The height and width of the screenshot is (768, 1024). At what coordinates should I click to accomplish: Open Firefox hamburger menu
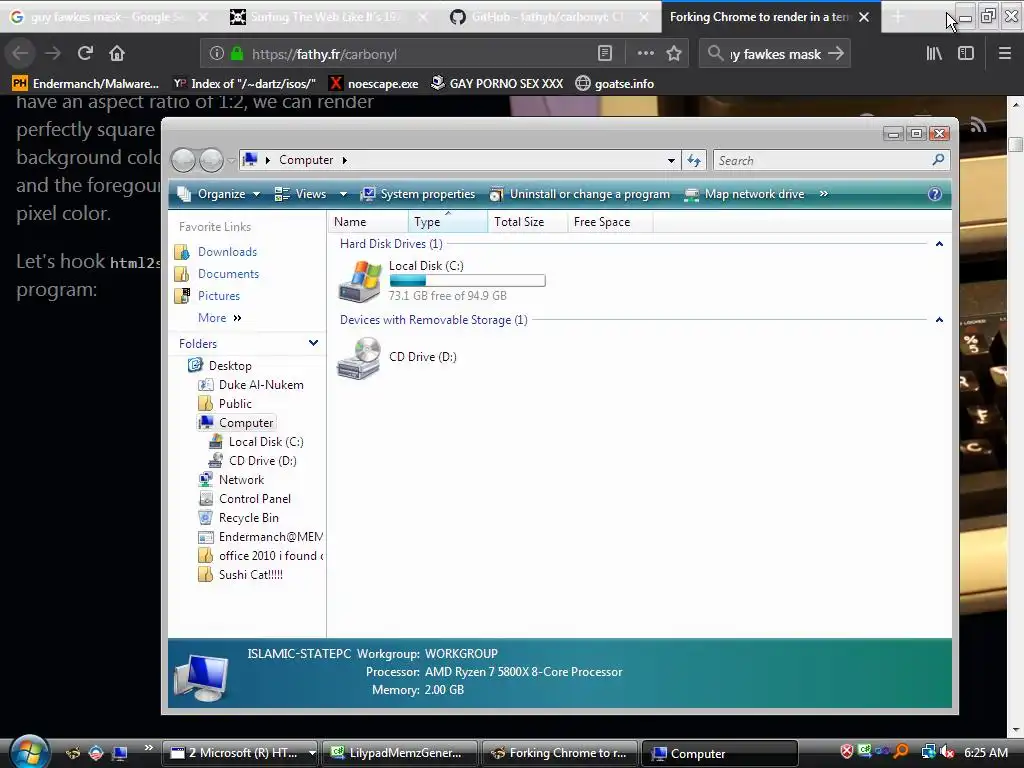[1004, 54]
